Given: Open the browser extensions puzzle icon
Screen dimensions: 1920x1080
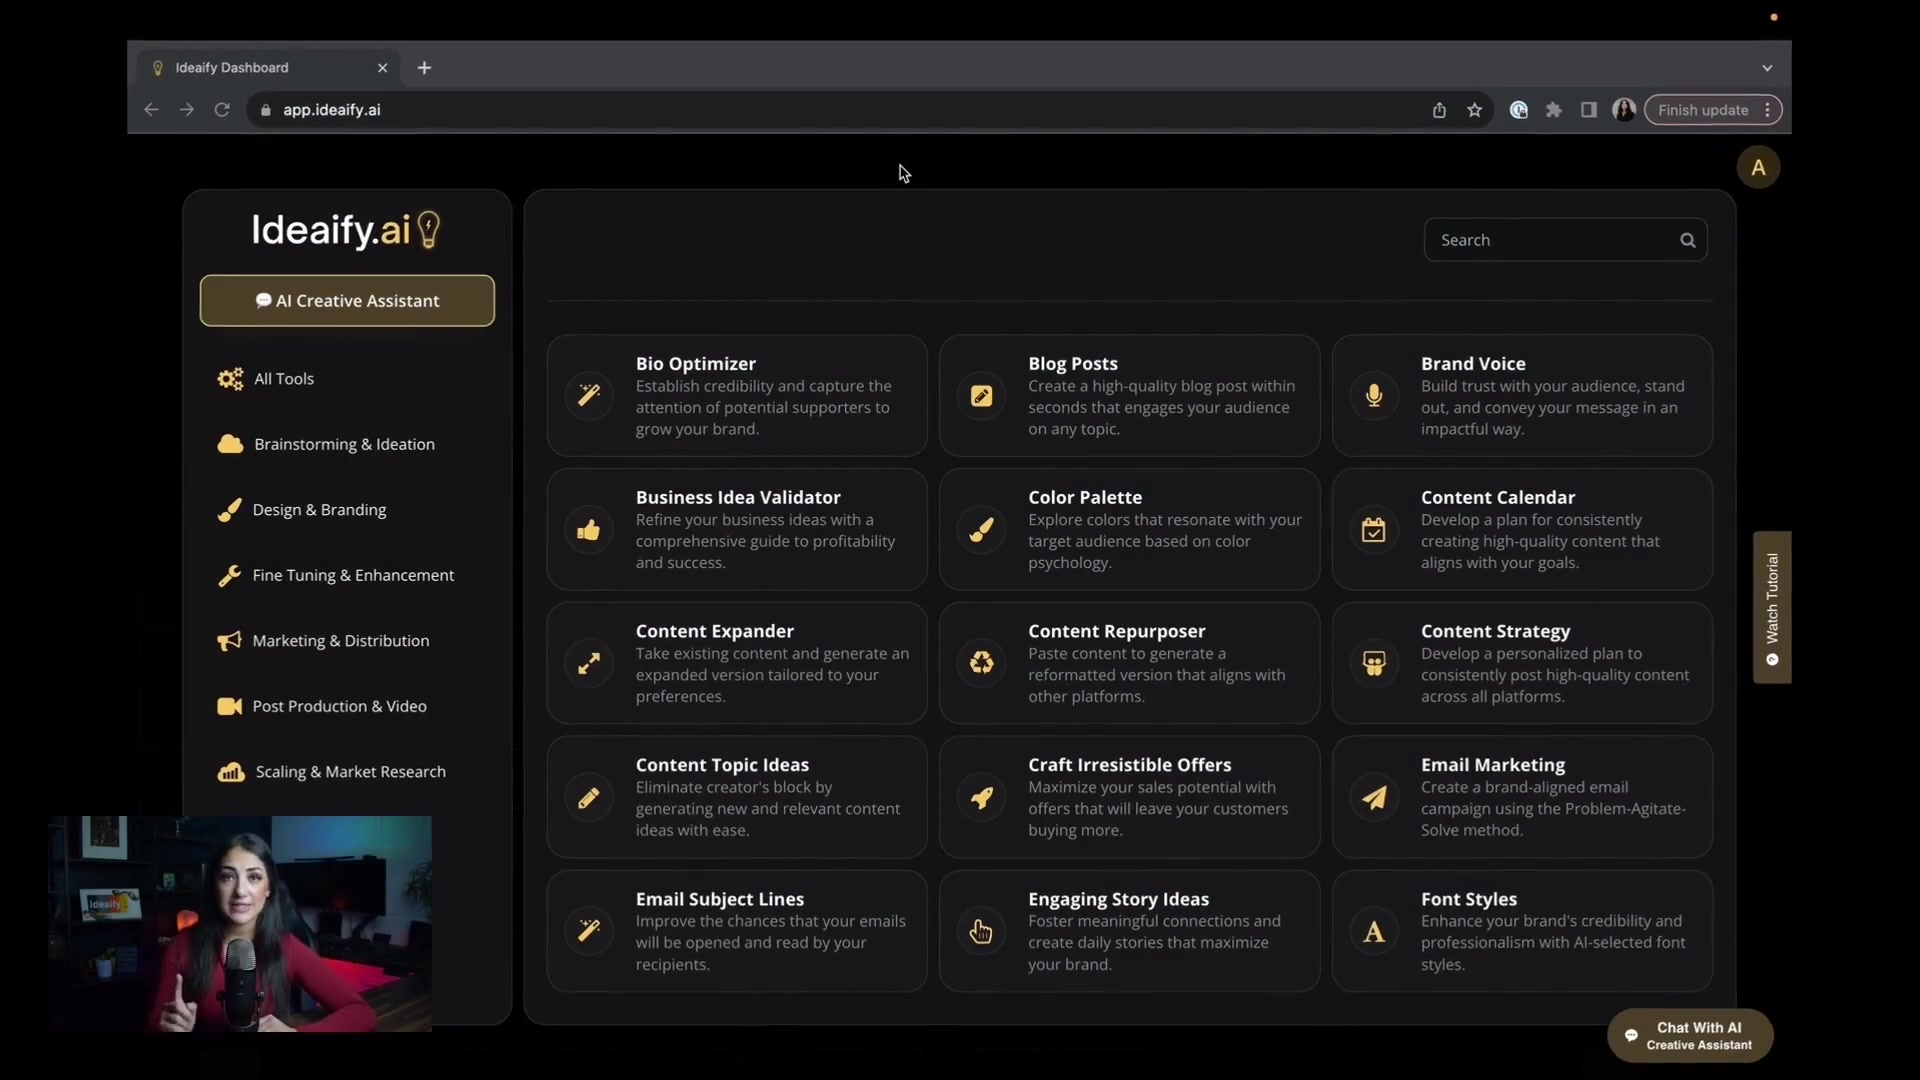Looking at the screenshot, I should pos(1554,110).
